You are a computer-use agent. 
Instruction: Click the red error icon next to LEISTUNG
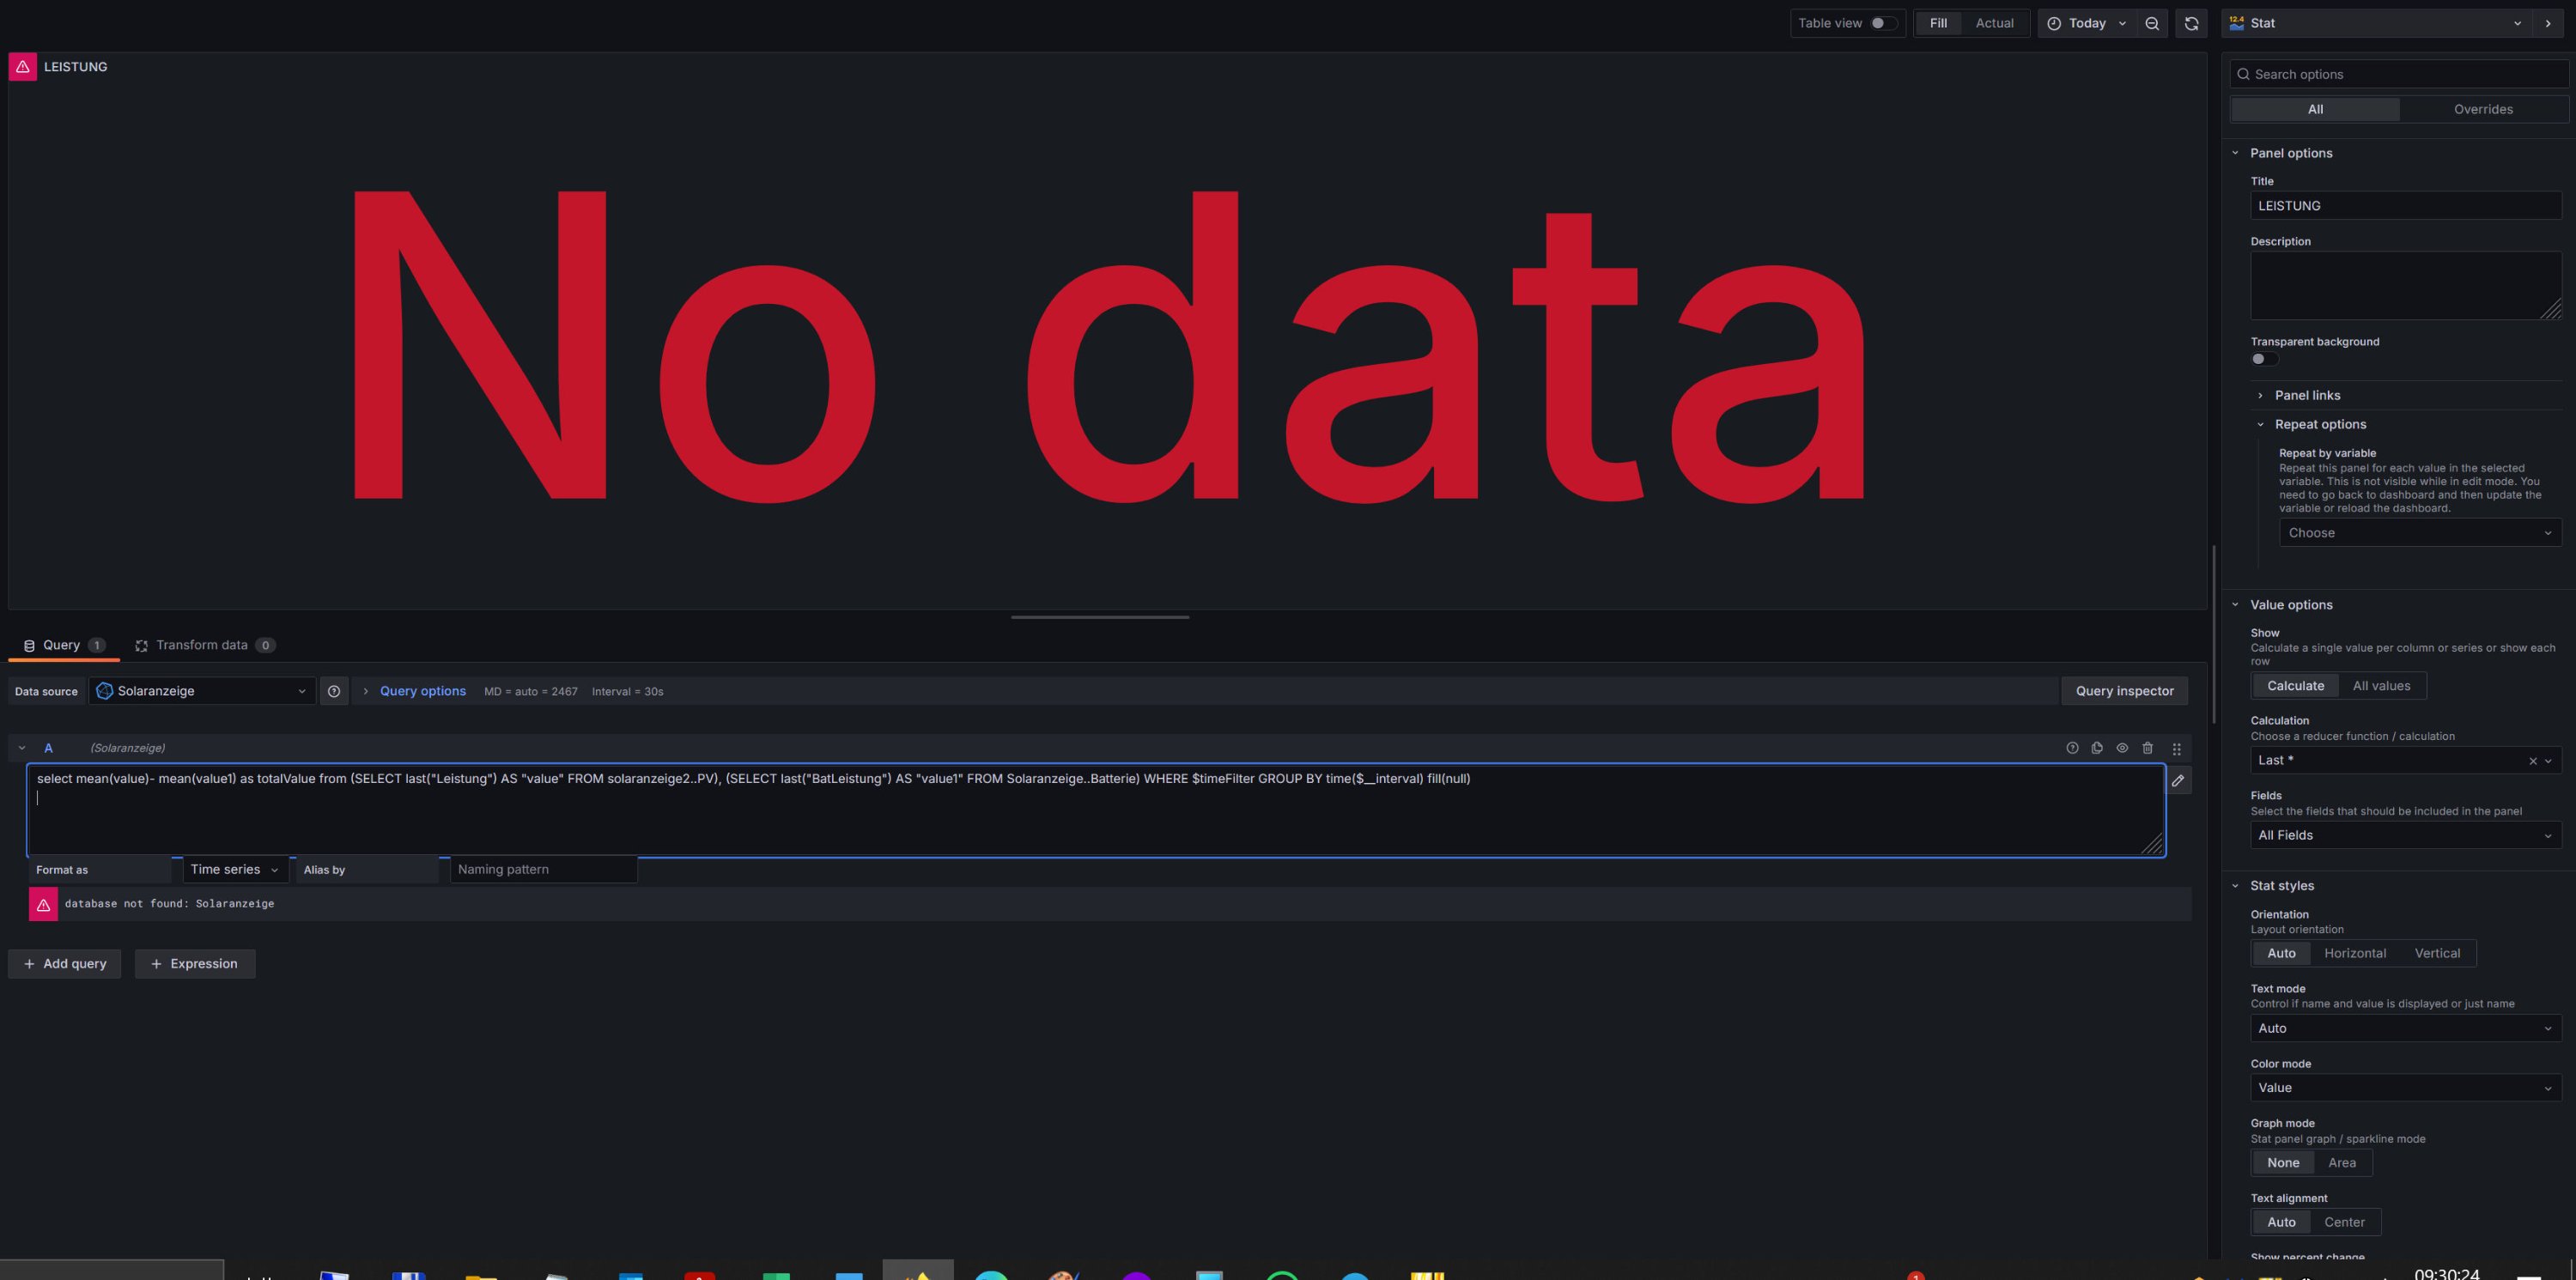click(23, 67)
